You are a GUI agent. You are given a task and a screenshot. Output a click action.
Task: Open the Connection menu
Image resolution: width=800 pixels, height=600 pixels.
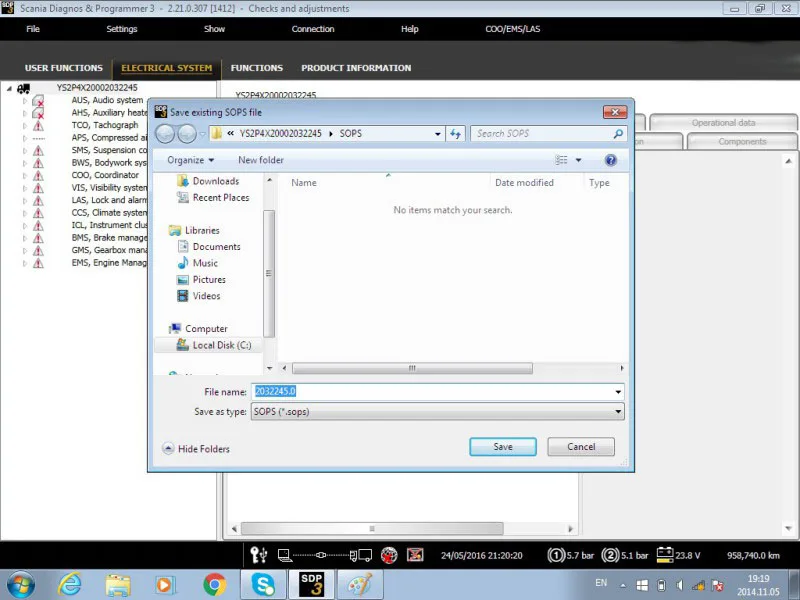[313, 29]
